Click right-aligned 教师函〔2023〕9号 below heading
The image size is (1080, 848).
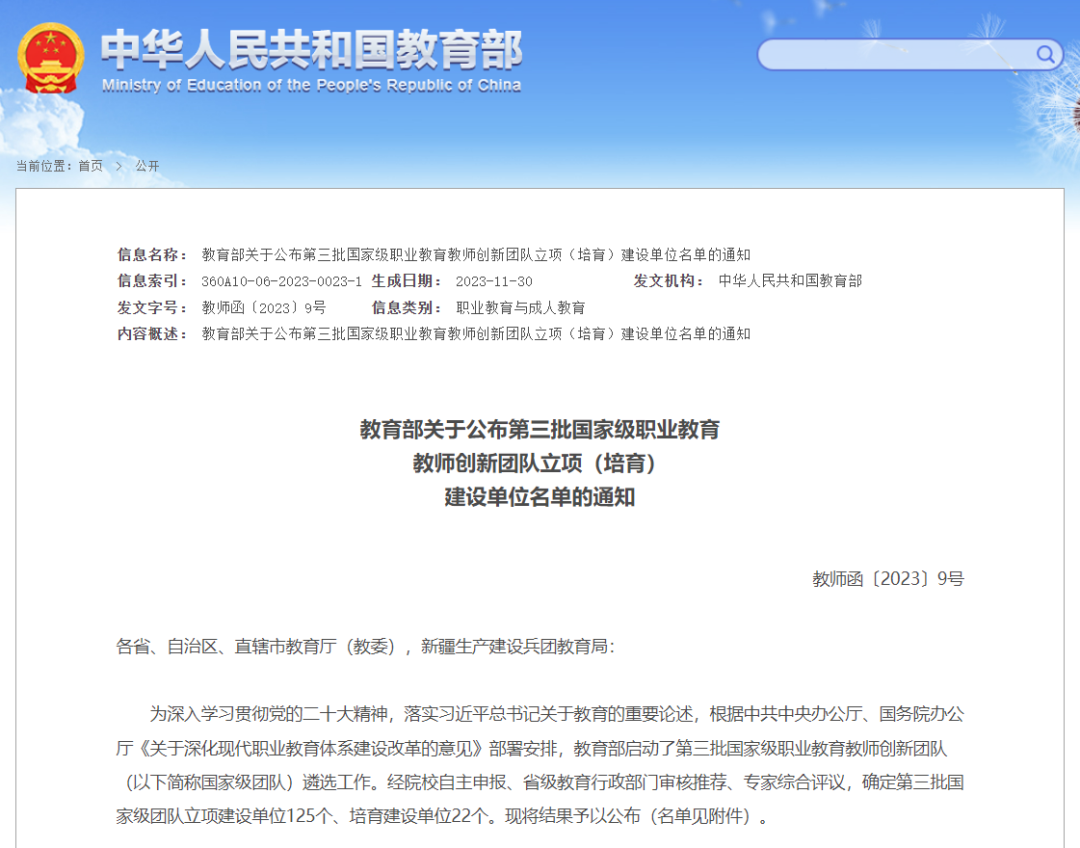click(888, 579)
